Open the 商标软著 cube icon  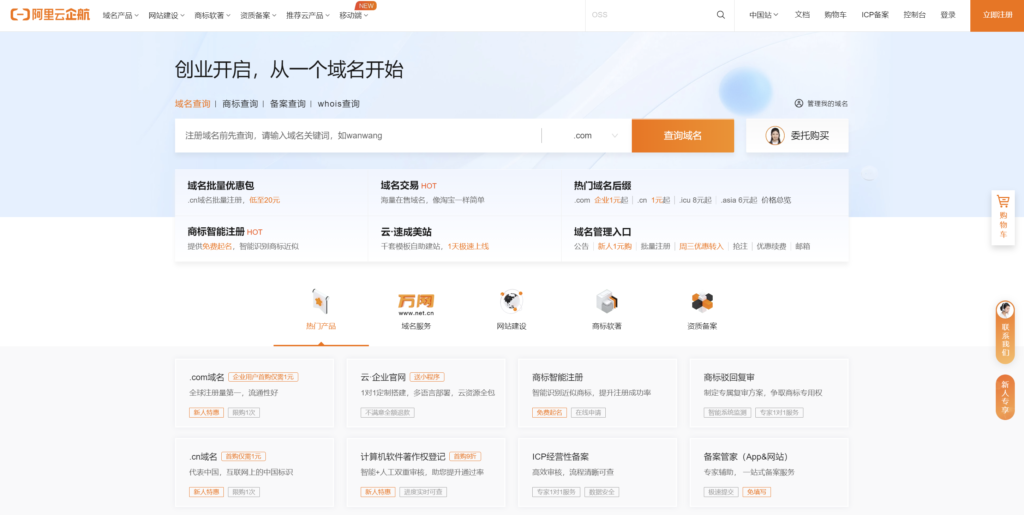[x=607, y=302]
